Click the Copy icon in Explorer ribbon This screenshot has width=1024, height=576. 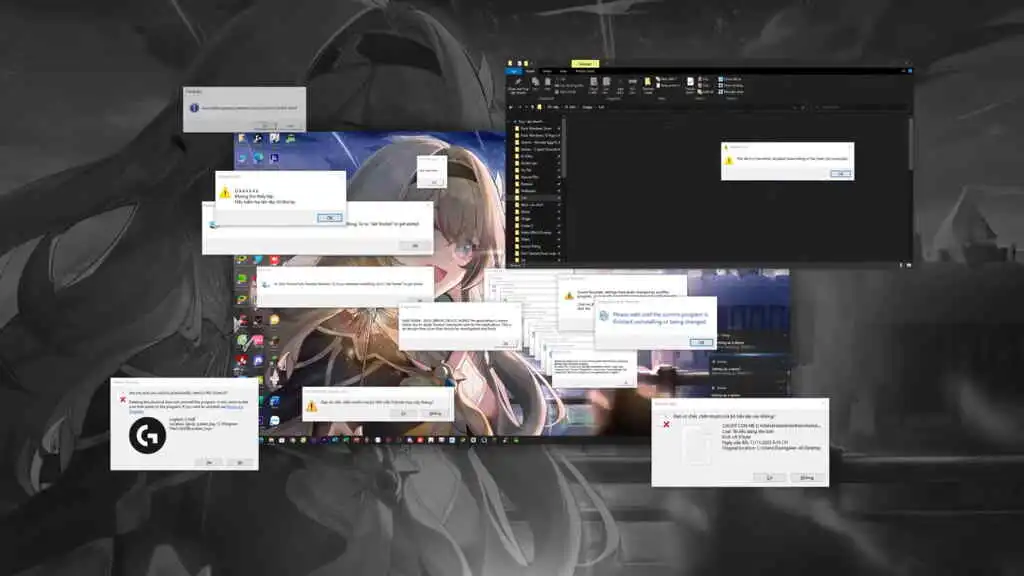coord(536,84)
